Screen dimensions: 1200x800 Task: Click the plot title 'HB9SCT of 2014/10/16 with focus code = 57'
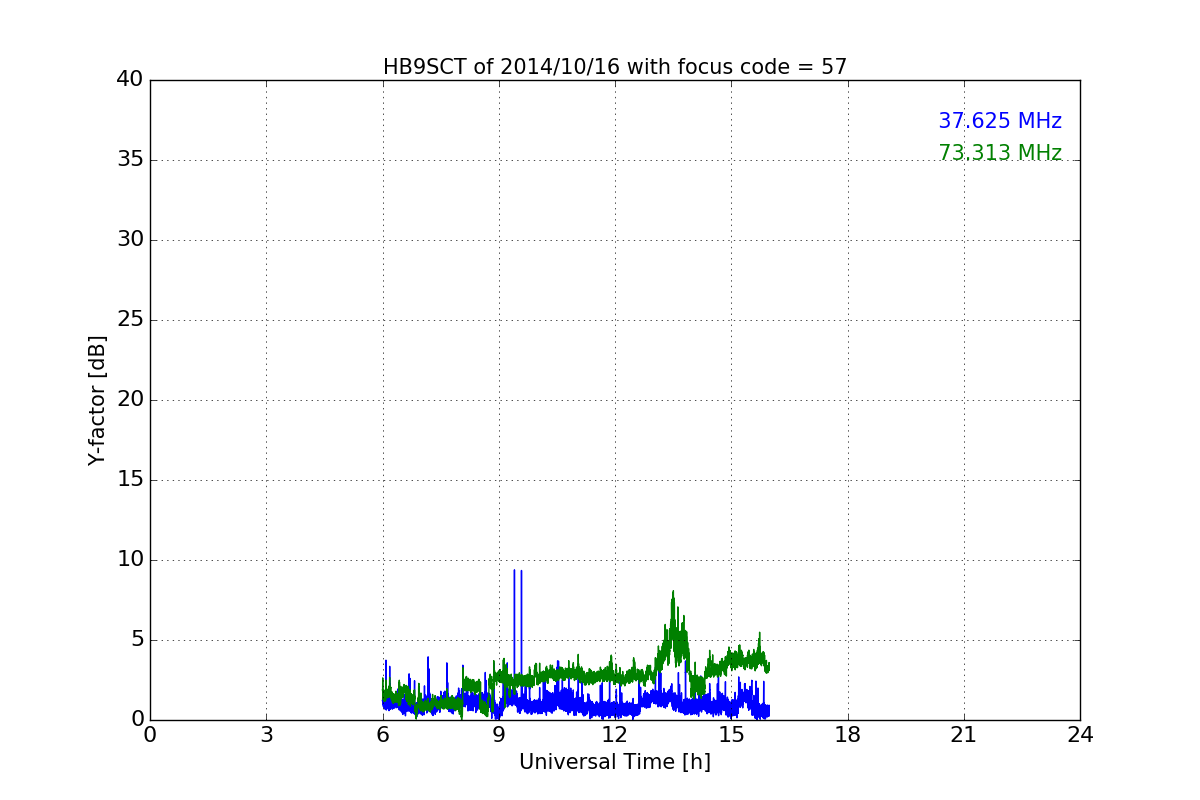[x=615, y=67]
